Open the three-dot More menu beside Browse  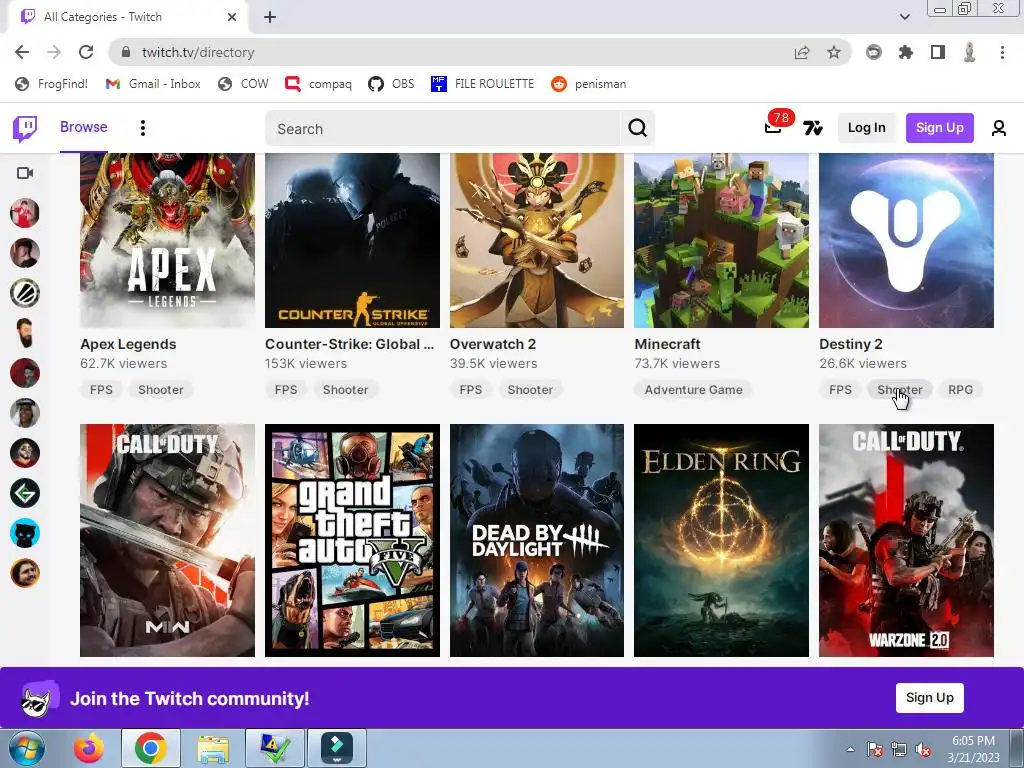[x=142, y=128]
